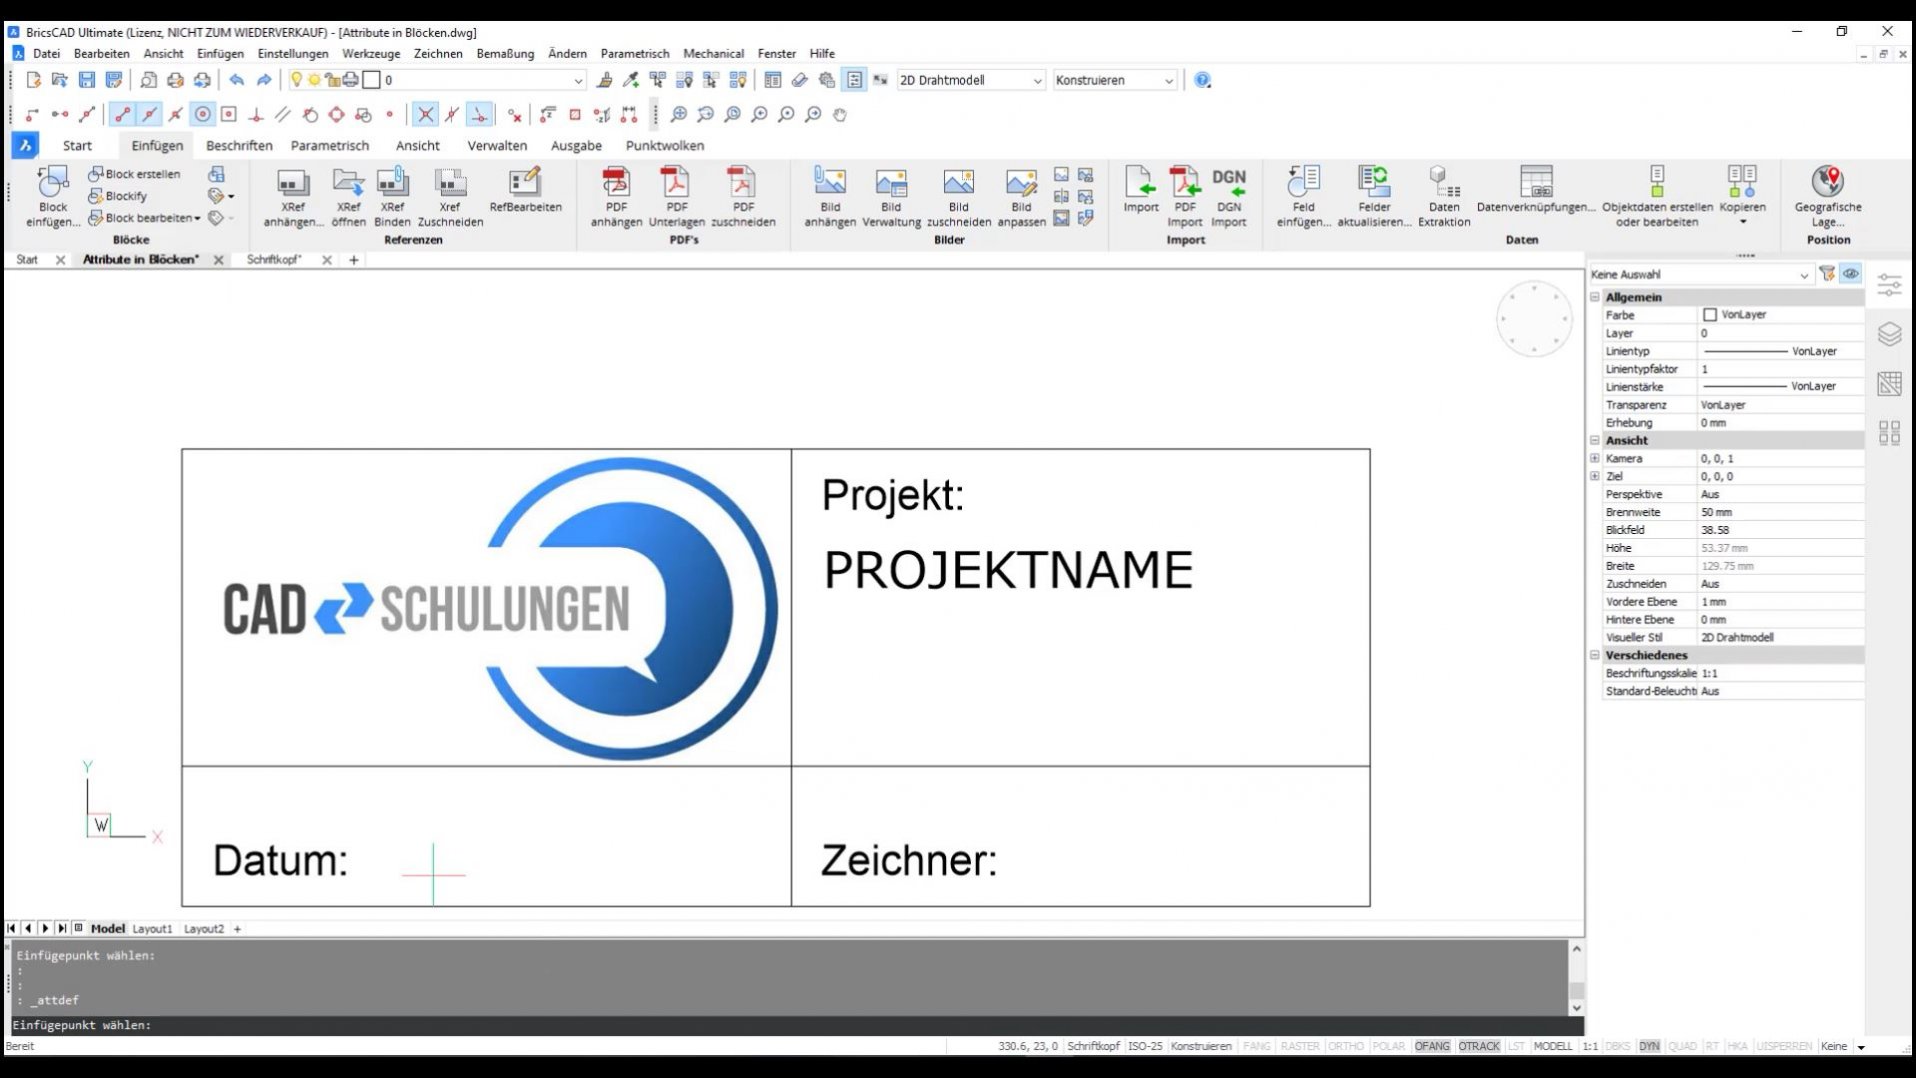Screen dimensions: 1916x1078
Task: Toggle POLAR in status bar
Action: click(x=1388, y=1046)
